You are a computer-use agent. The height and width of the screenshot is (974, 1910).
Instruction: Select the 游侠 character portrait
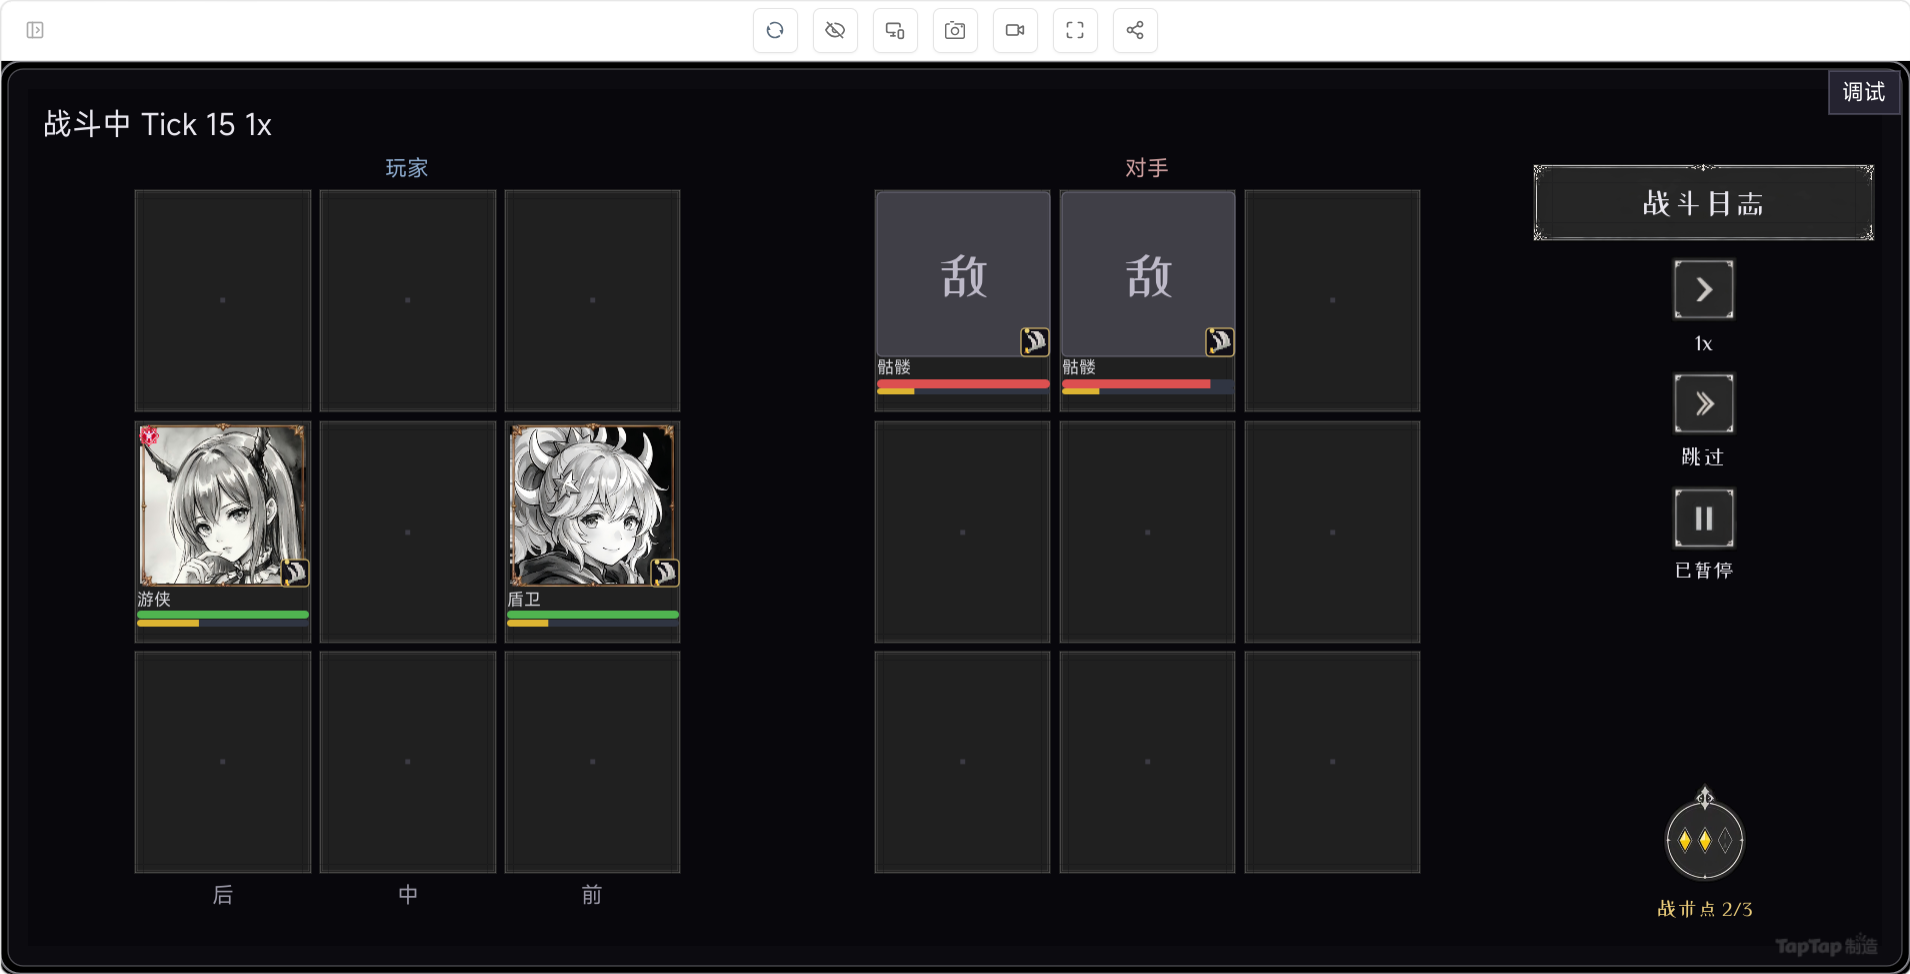coord(222,505)
